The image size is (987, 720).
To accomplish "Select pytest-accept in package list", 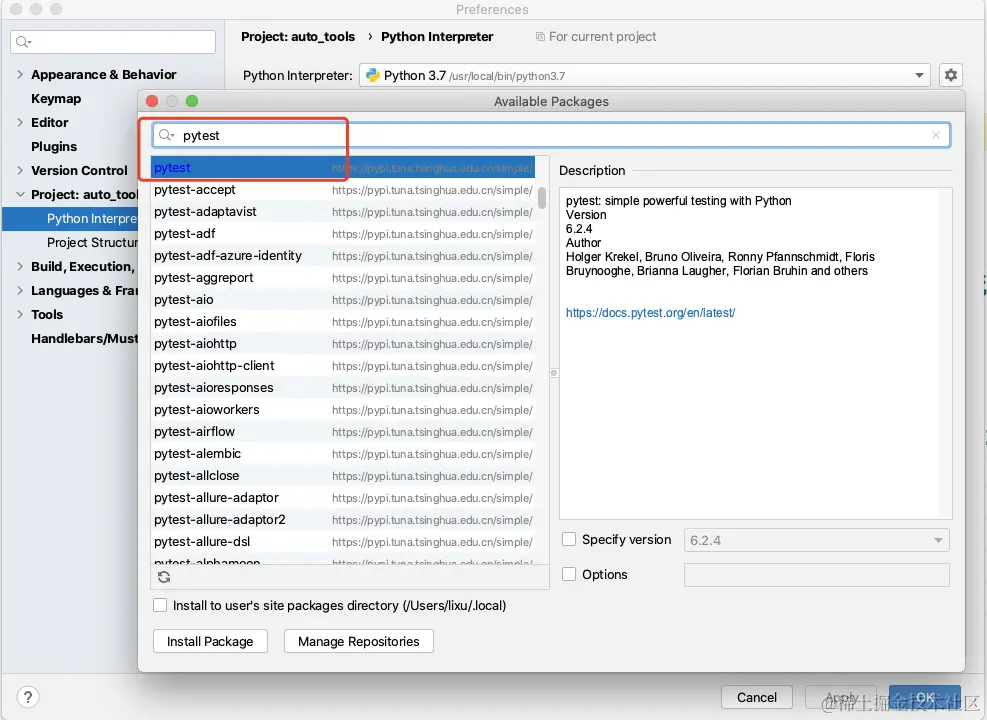I will click(x=343, y=190).
